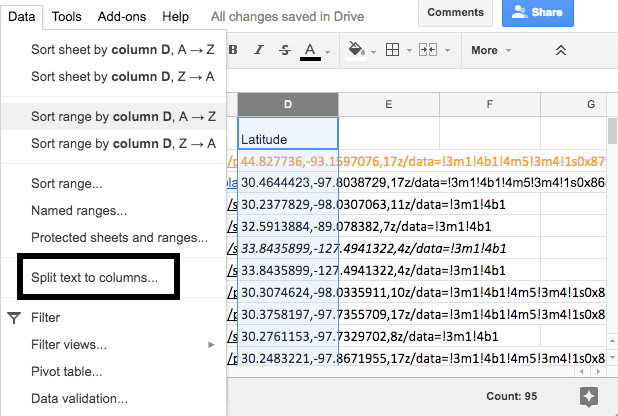Viewport: 618px width, 416px height.
Task: Expand the Filter views submenu
Action: click(x=114, y=345)
